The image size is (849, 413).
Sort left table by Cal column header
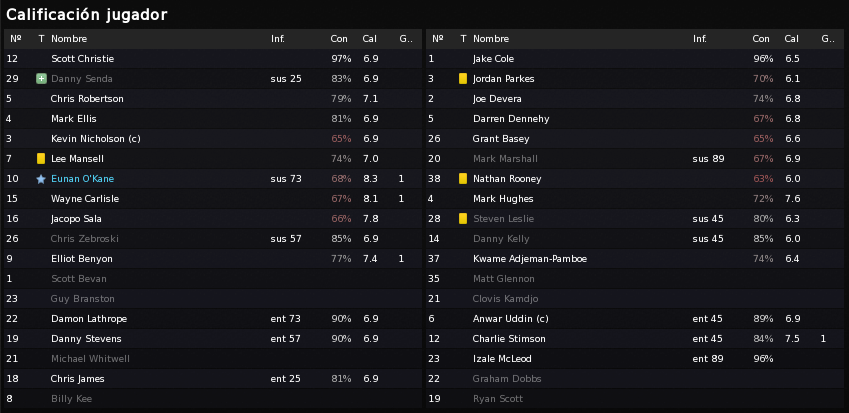click(370, 39)
